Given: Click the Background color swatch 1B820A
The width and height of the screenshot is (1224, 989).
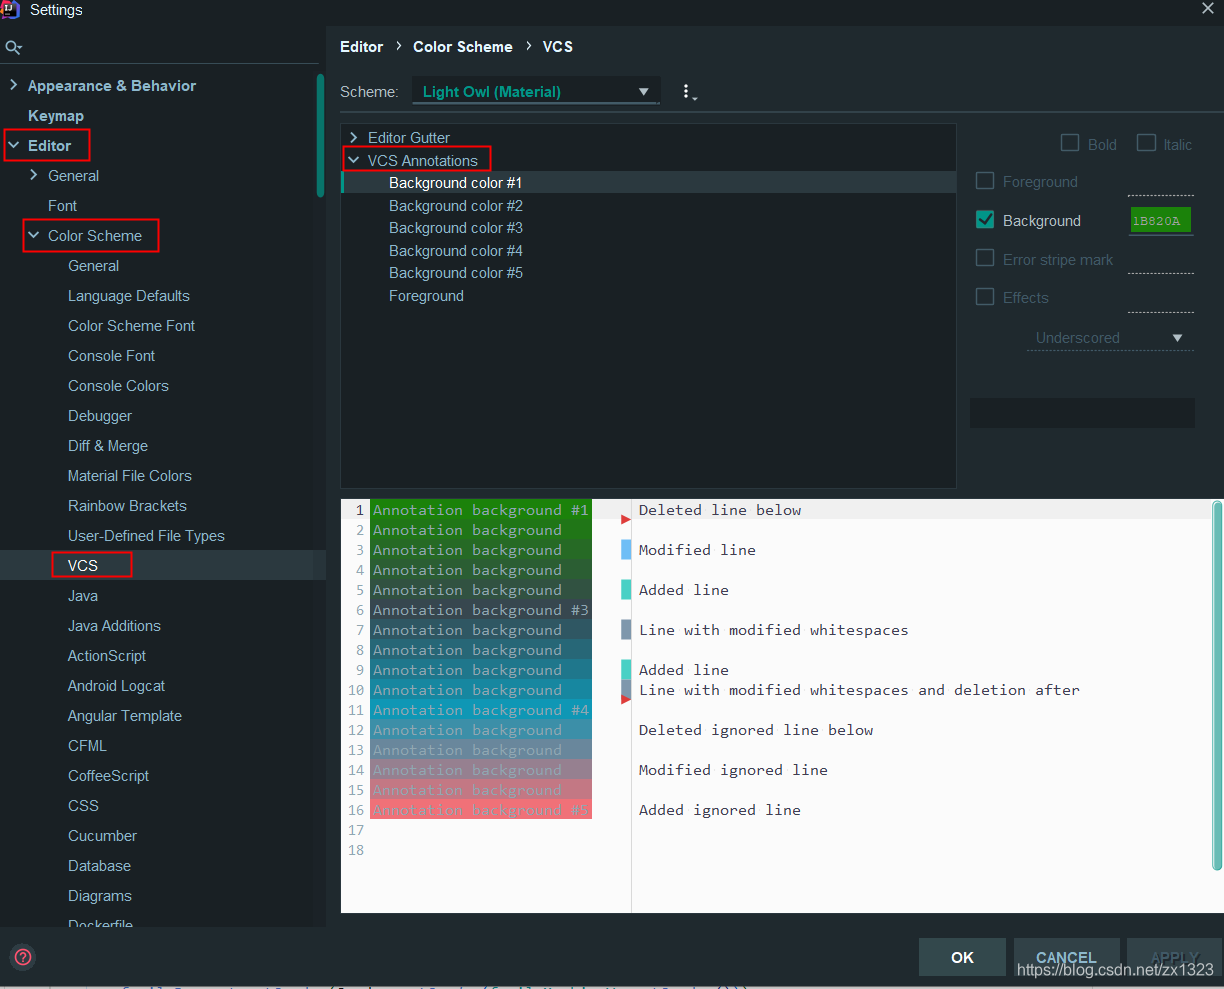Looking at the screenshot, I should pos(1160,221).
